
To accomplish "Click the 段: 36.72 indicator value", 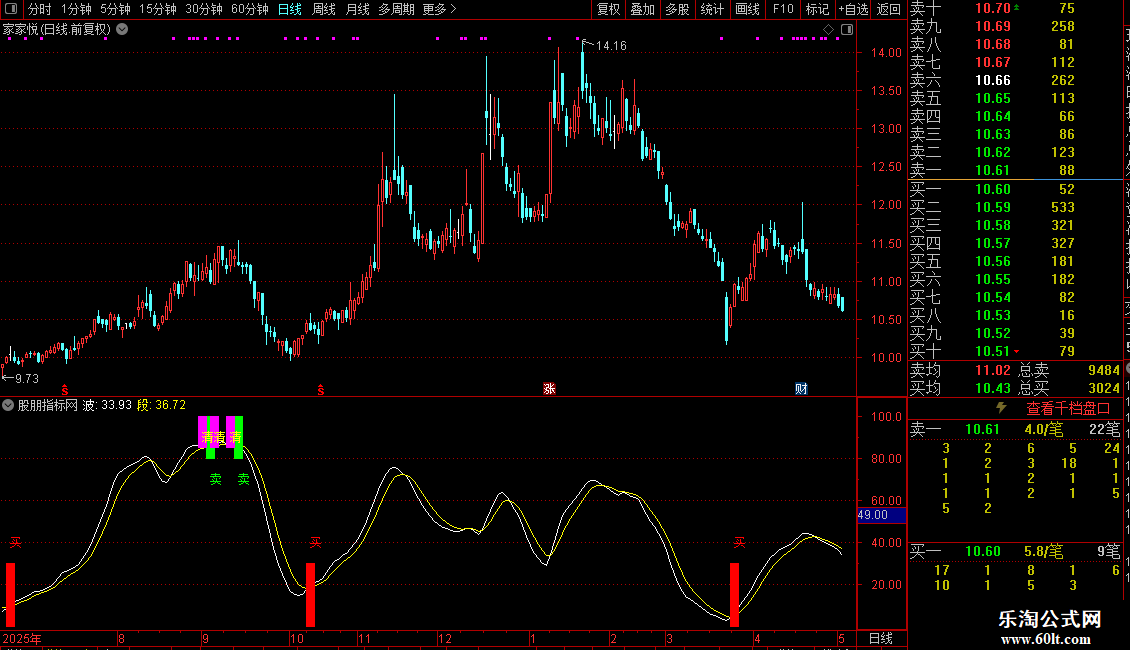I will point(161,405).
